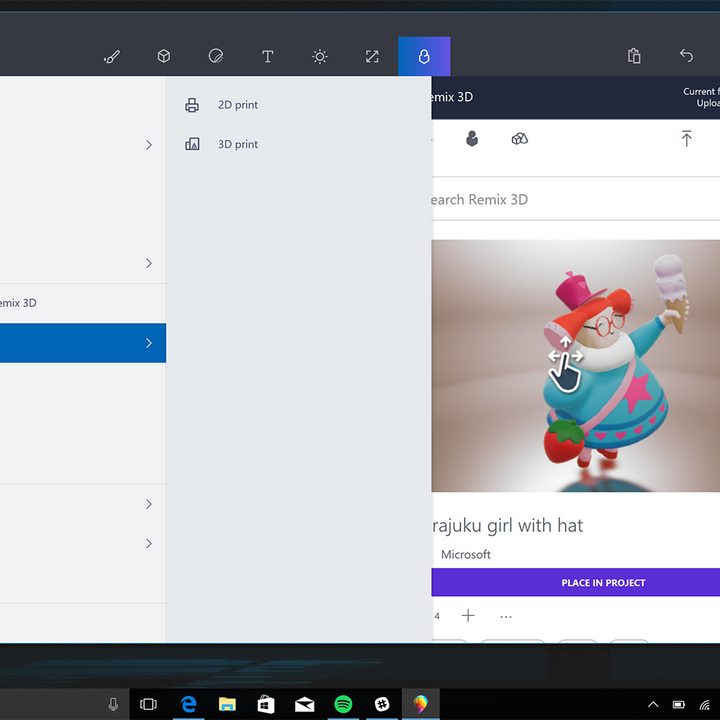
Task: Open the Microsoft creator link
Action: point(466,554)
